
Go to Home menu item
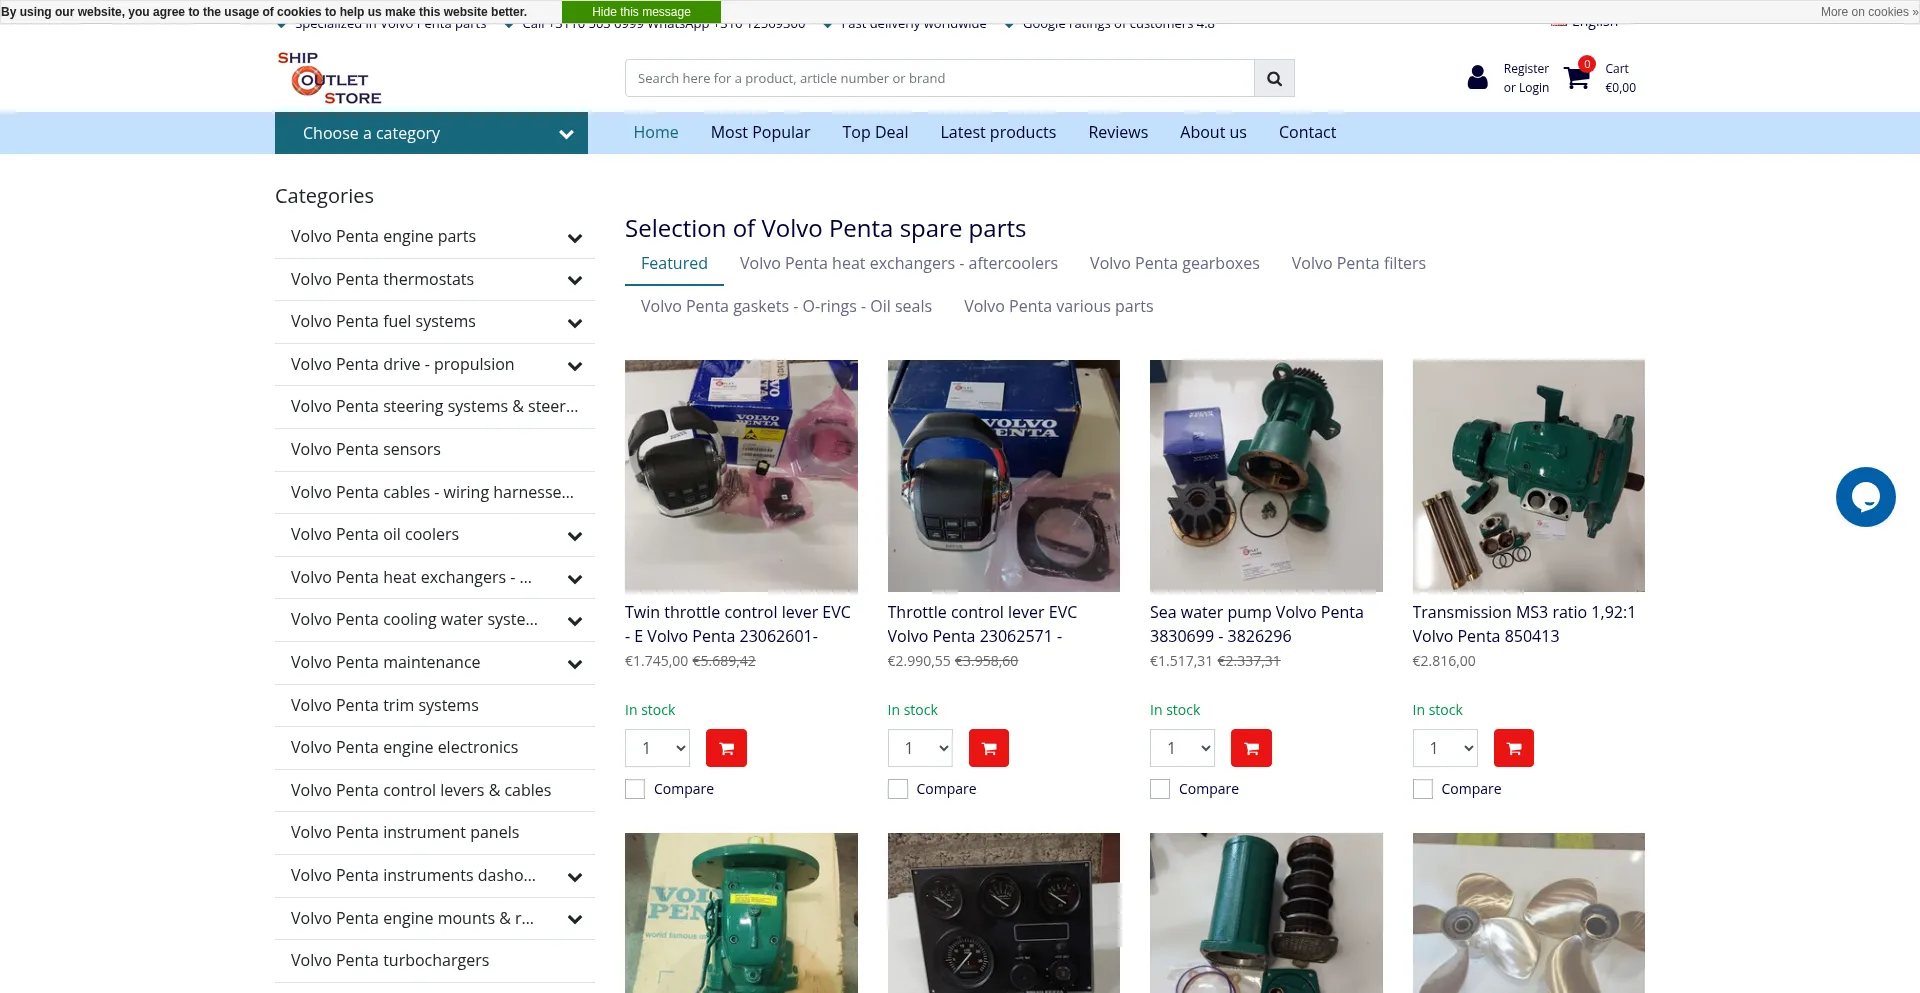pos(656,132)
